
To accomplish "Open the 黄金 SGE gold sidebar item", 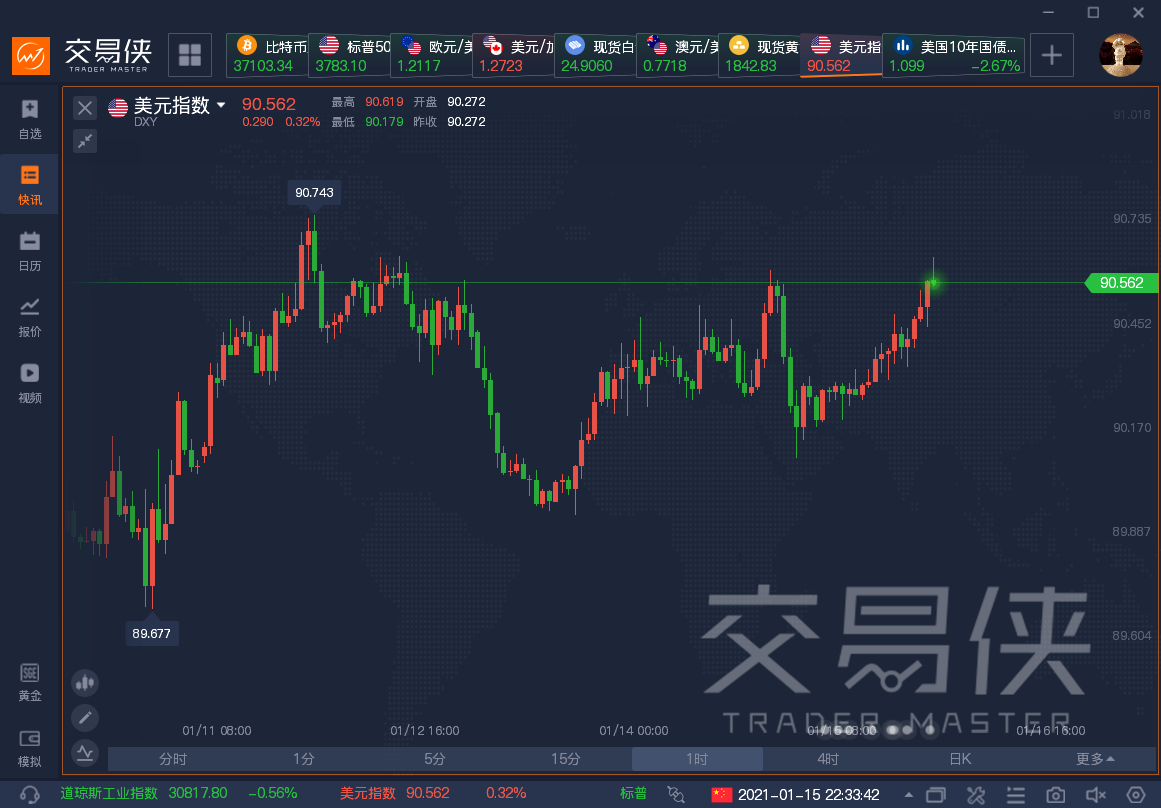I will point(30,681).
